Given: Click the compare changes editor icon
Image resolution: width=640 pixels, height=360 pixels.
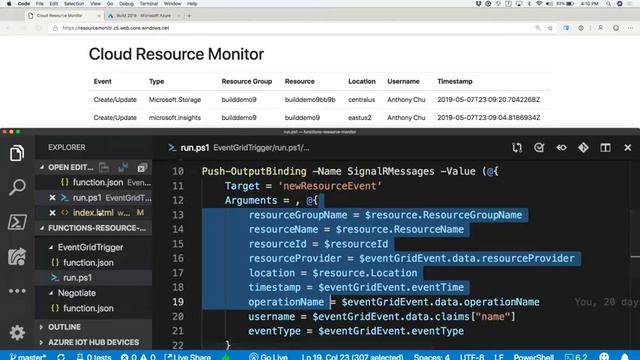Looking at the screenshot, I should pos(517,148).
